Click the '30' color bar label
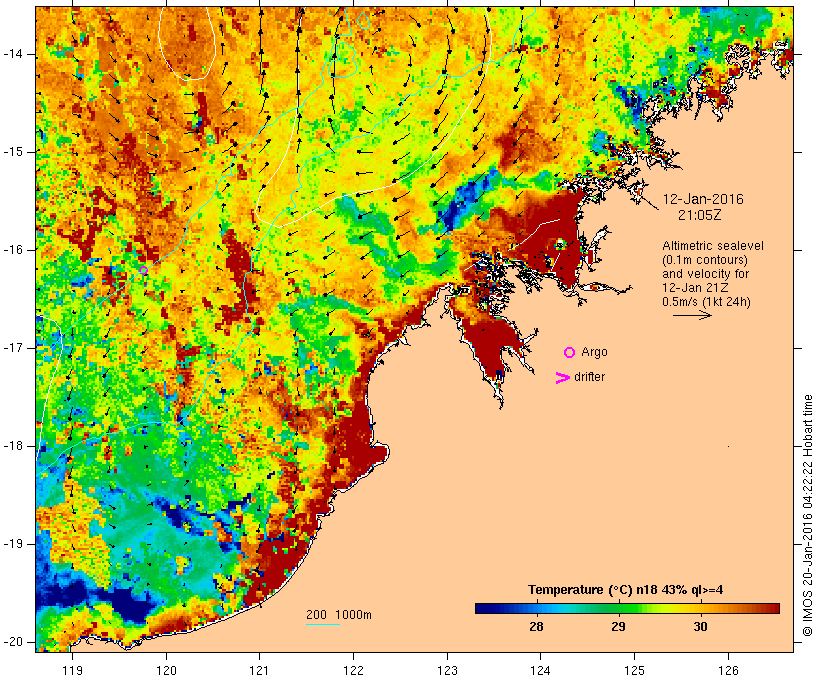Image resolution: width=820 pixels, height=680 pixels. coord(700,626)
